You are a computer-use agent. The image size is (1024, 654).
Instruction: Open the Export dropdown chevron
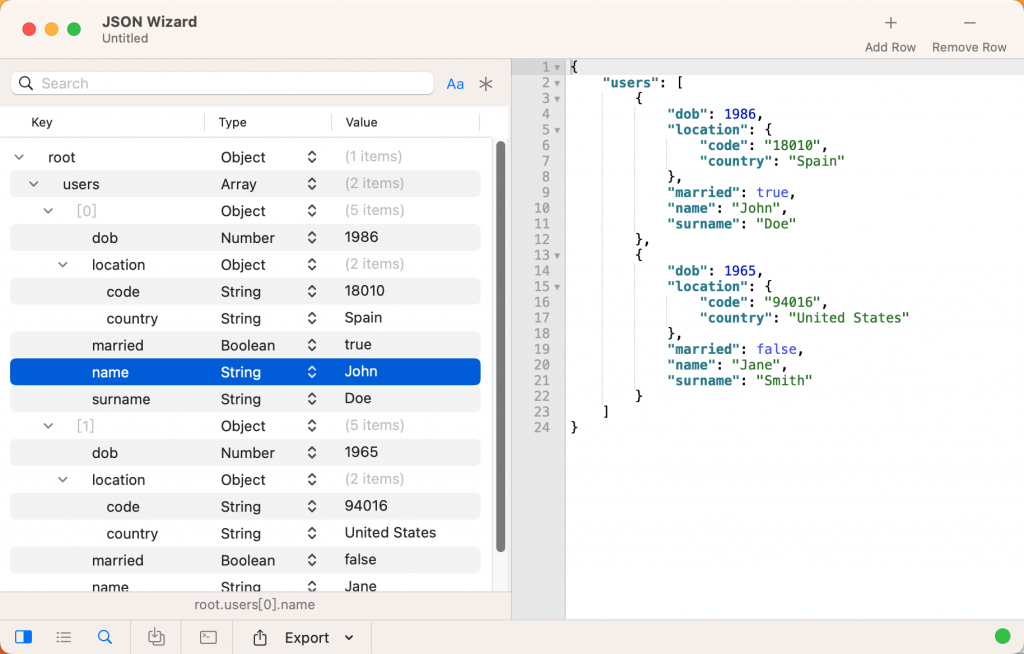pyautogui.click(x=347, y=637)
